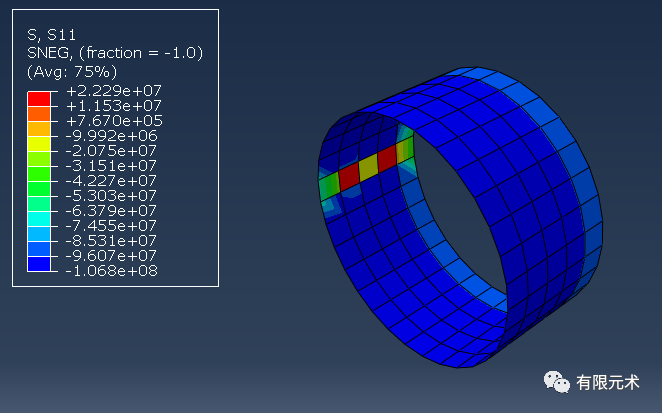Click the legend value -6.379e+07
The image size is (662, 413).
[111, 211]
